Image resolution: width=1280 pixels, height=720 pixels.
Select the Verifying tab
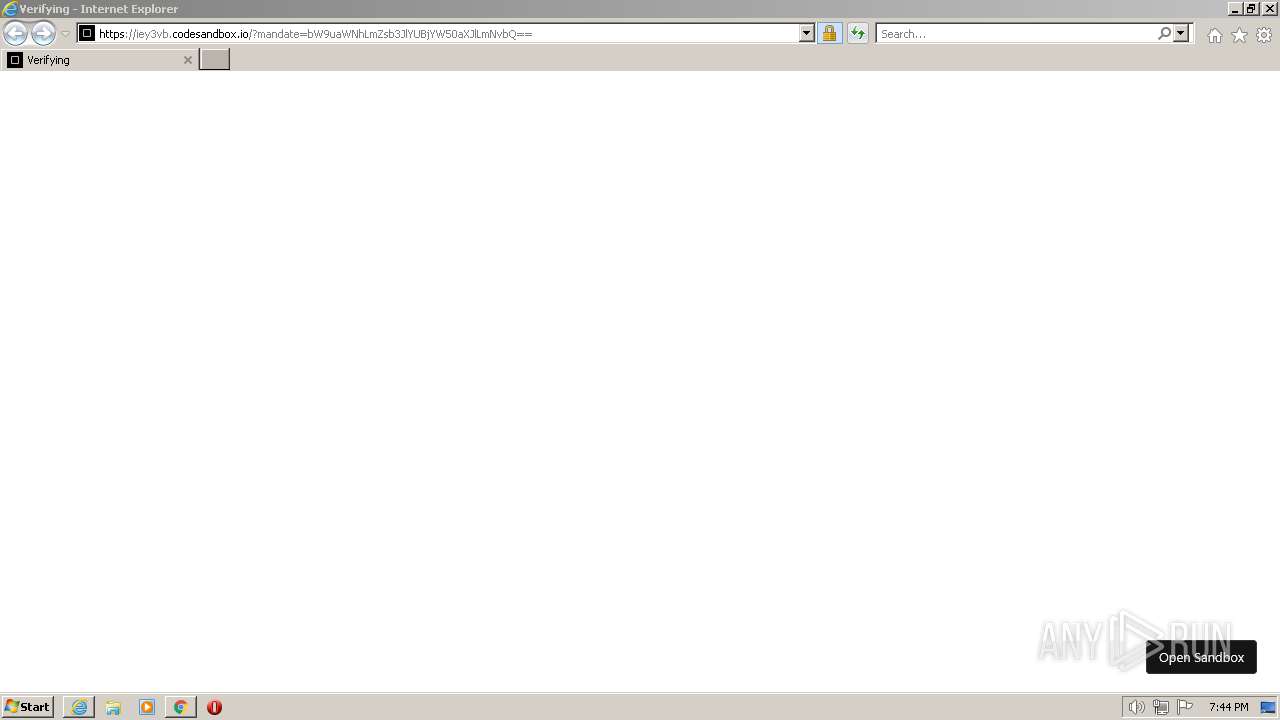99,60
